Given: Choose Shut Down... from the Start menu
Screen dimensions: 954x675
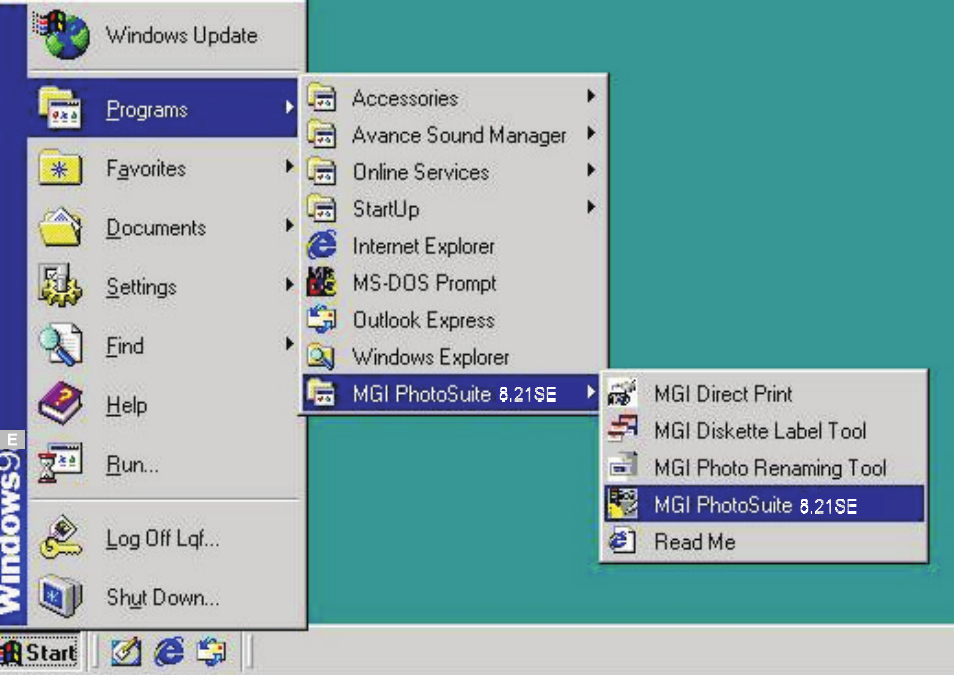Looking at the screenshot, I should tap(163, 596).
